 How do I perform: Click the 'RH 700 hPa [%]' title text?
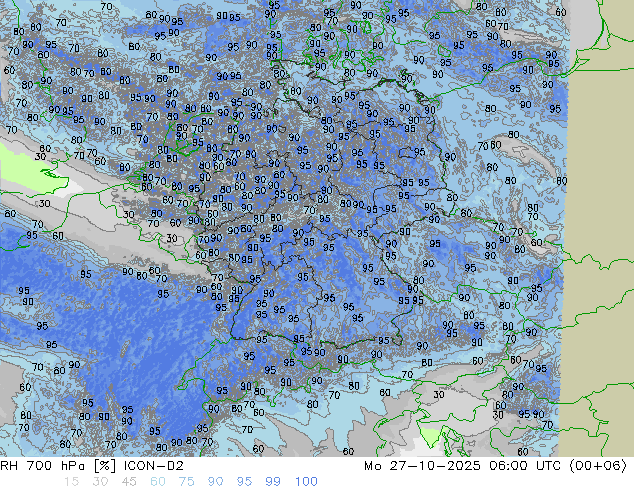click(x=58, y=466)
